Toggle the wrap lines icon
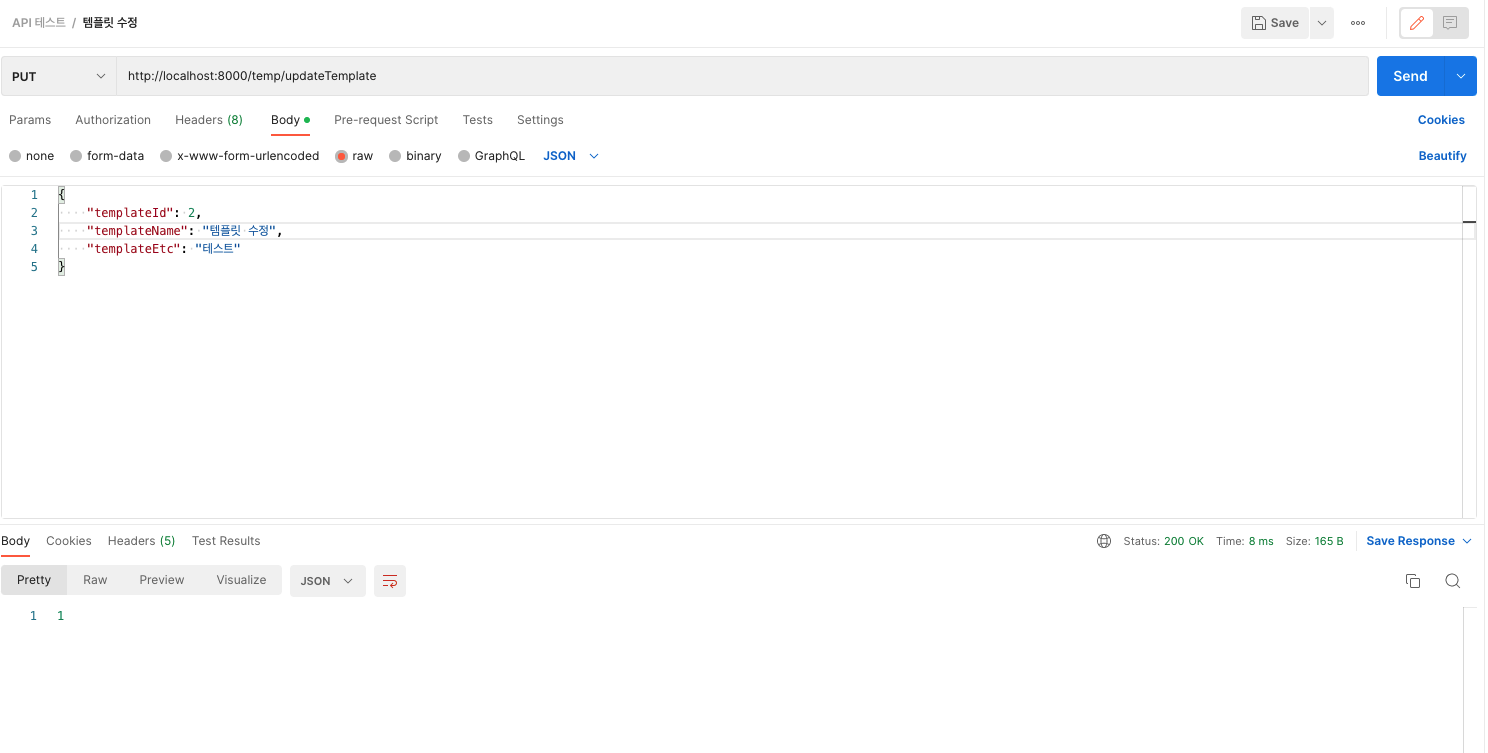 pyautogui.click(x=390, y=581)
